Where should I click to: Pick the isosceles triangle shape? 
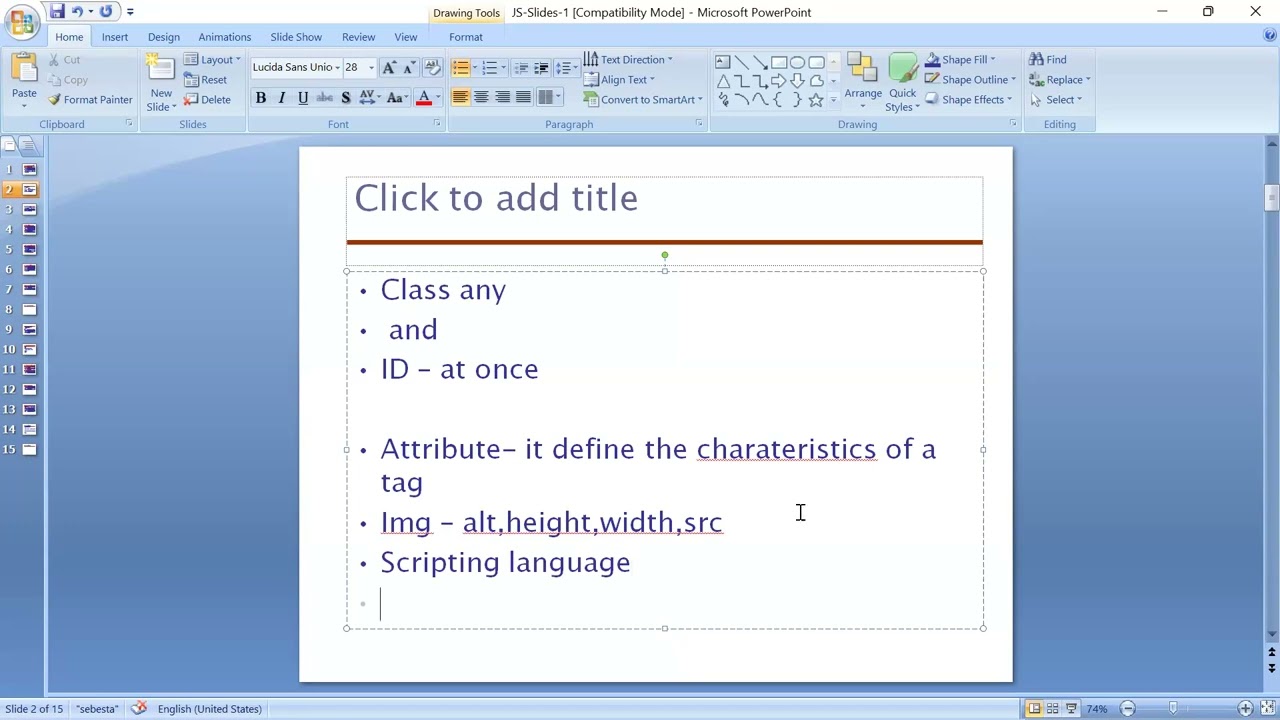pyautogui.click(x=723, y=81)
